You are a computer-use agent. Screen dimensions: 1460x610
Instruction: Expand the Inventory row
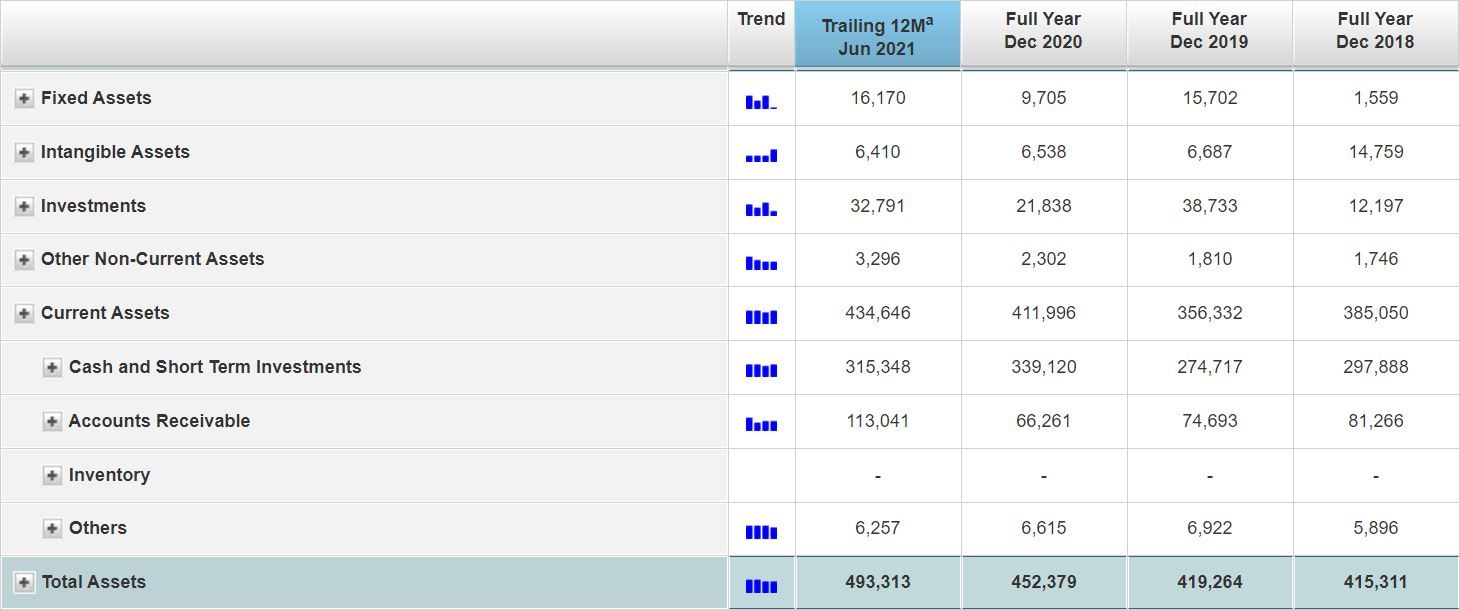coord(52,476)
